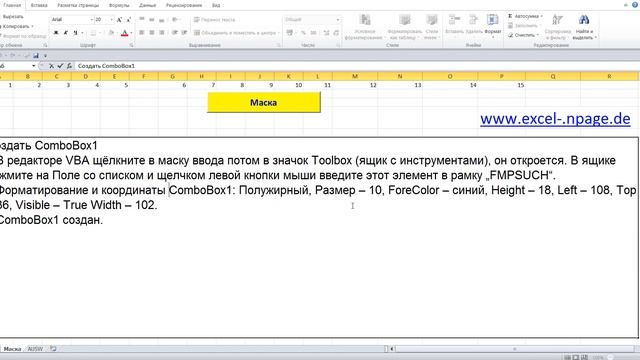The width and height of the screenshot is (640, 360).
Task: Open the font size 20 dropdown
Action: point(111,20)
